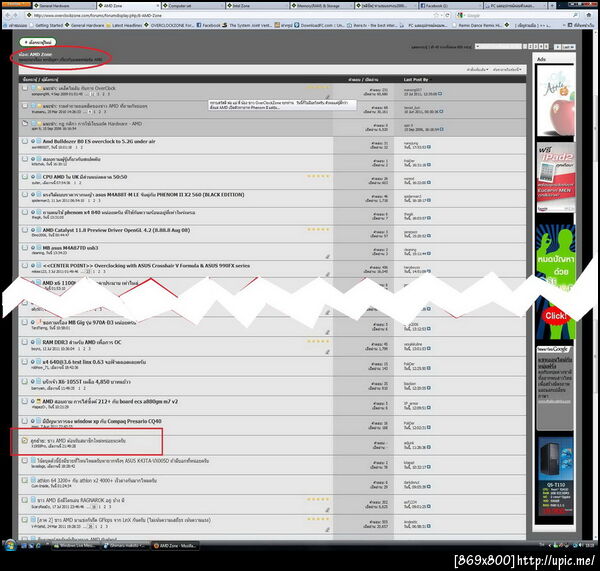Open x4 640@3.6 test linx 0.63 thread
Viewport: 600px width, 571px height.
click(x=94, y=362)
